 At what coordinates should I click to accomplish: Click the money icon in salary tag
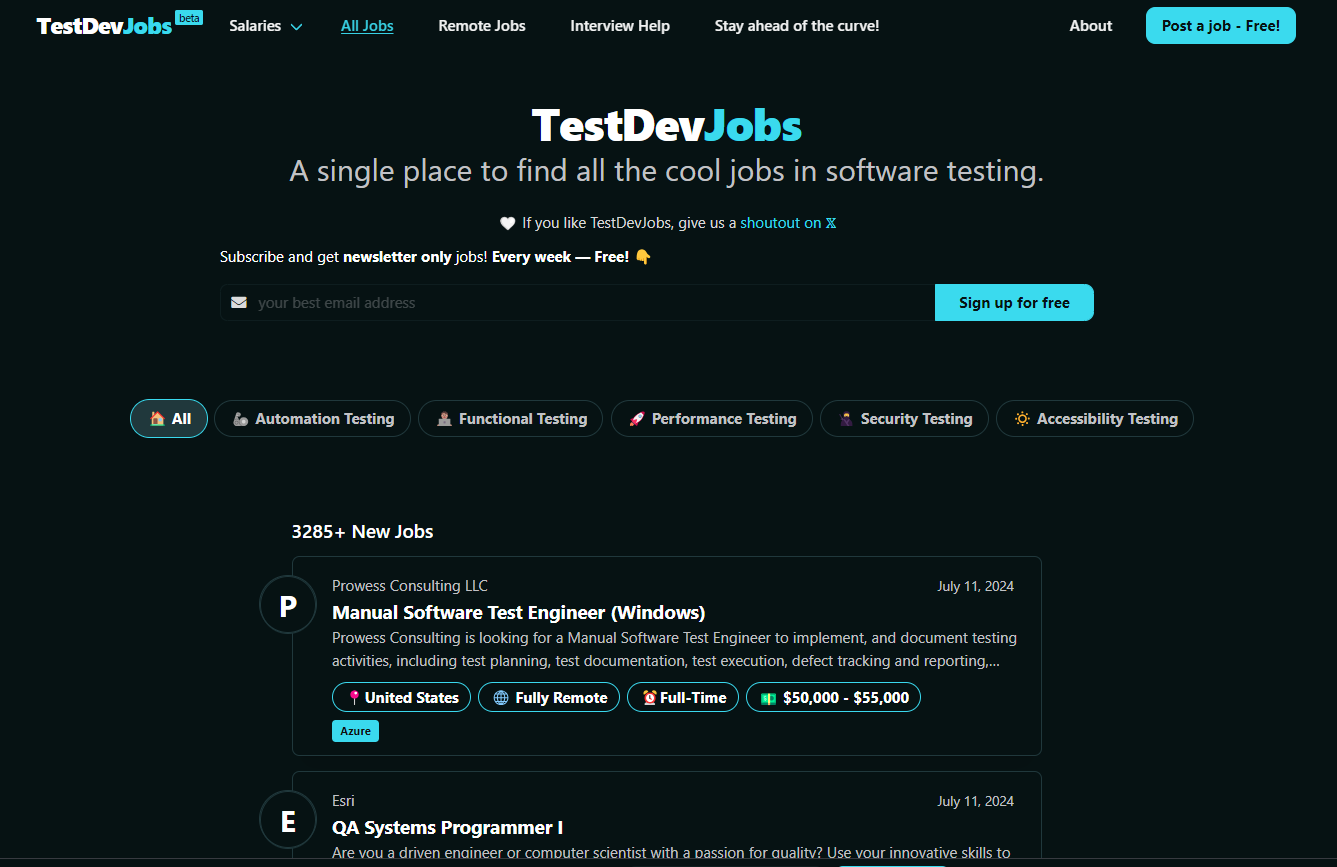coord(768,698)
